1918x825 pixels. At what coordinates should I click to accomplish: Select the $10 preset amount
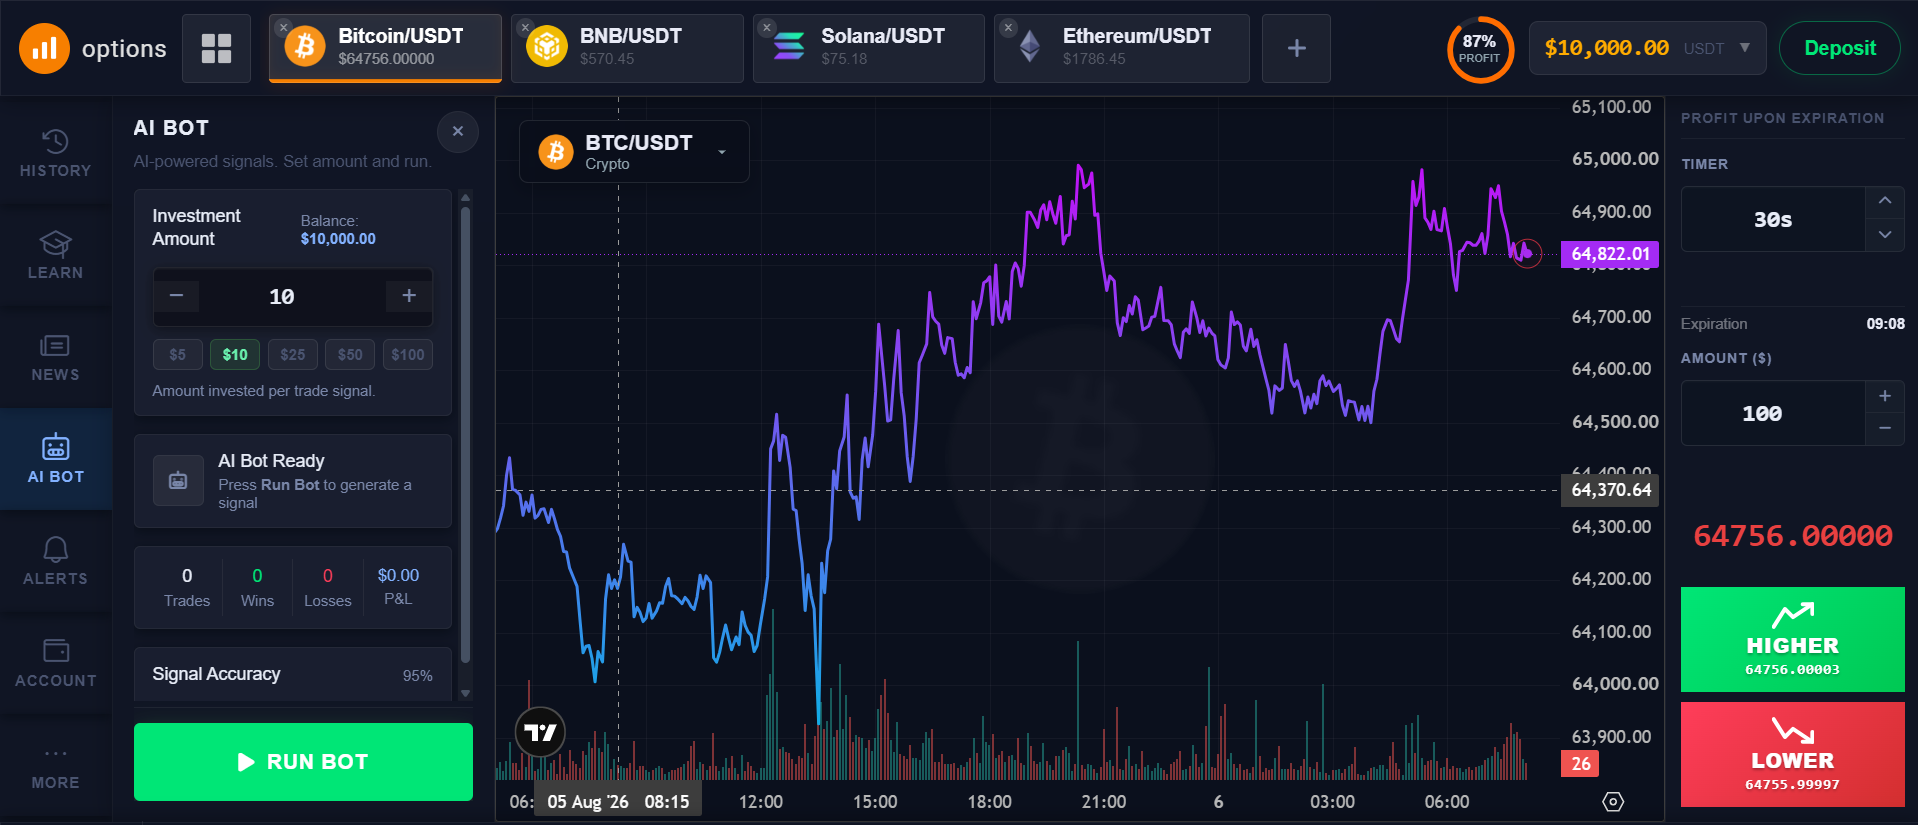coord(235,354)
